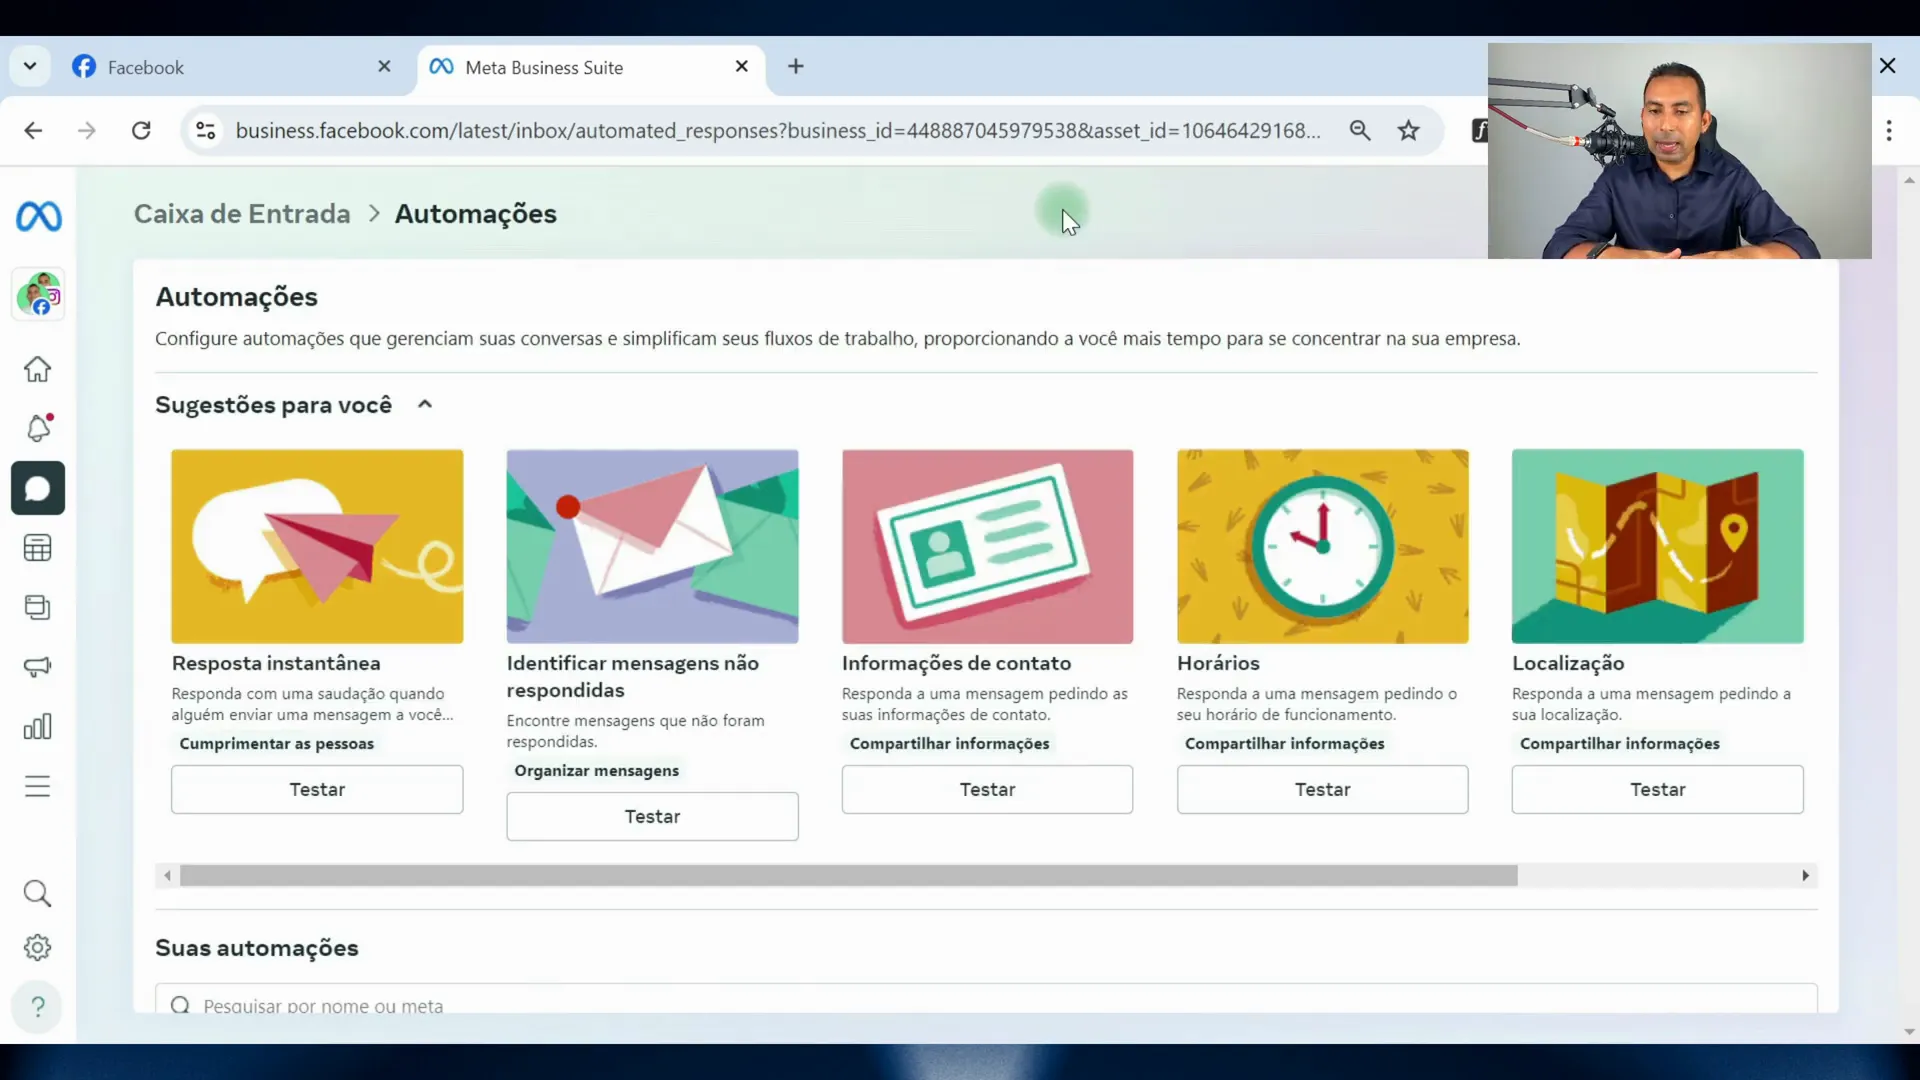Image resolution: width=1920 pixels, height=1080 pixels.
Task: Open the account profile avatar
Action: (38, 295)
